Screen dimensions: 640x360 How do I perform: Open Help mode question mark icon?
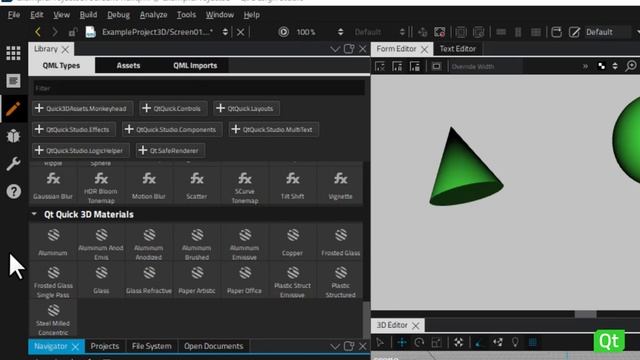pos(13,191)
